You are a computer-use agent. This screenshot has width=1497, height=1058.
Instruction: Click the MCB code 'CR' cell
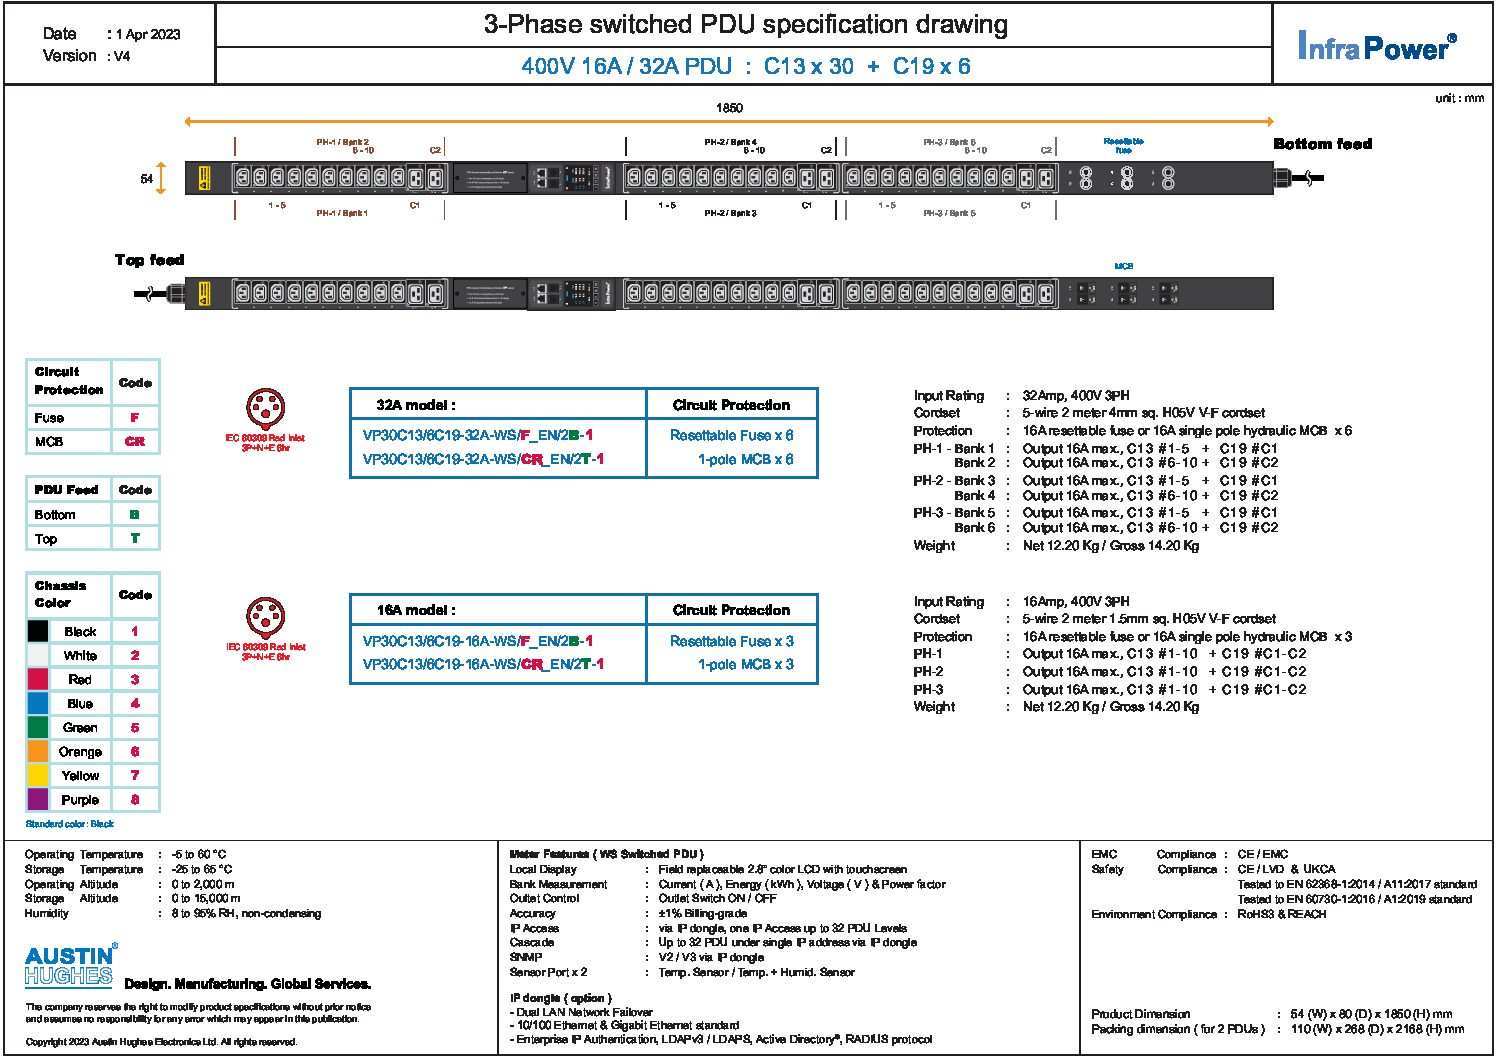(135, 441)
